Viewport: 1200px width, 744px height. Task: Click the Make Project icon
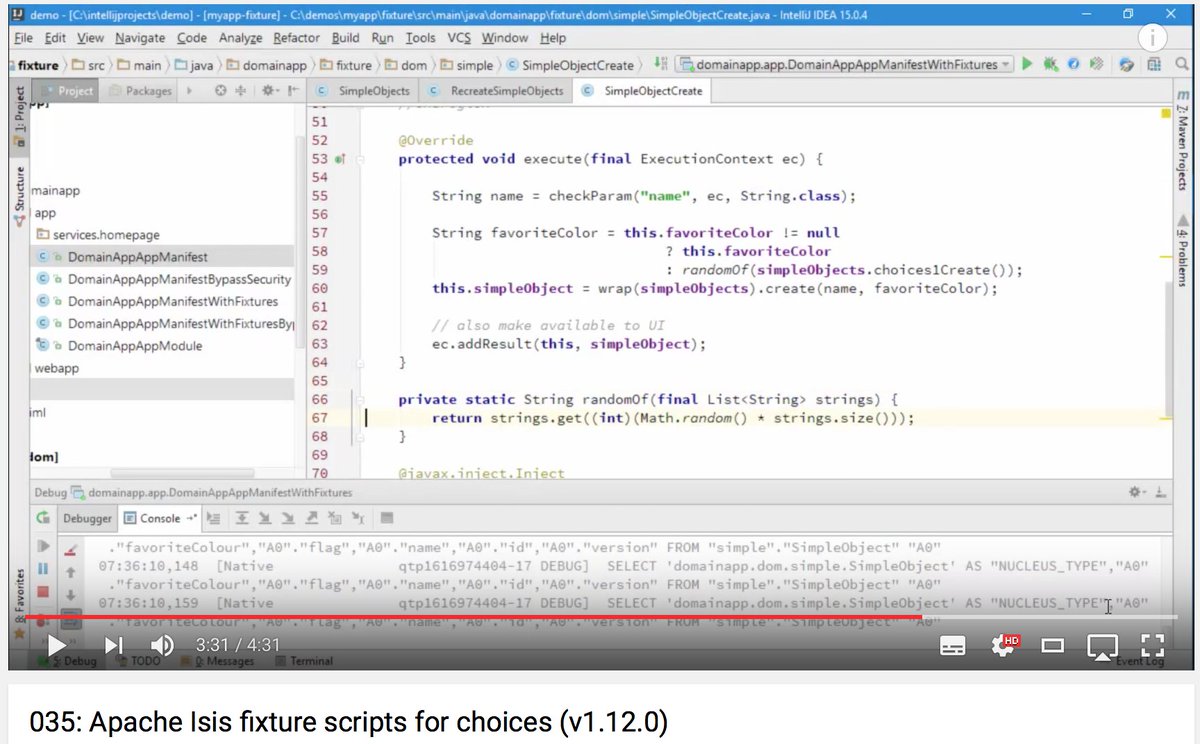point(661,64)
